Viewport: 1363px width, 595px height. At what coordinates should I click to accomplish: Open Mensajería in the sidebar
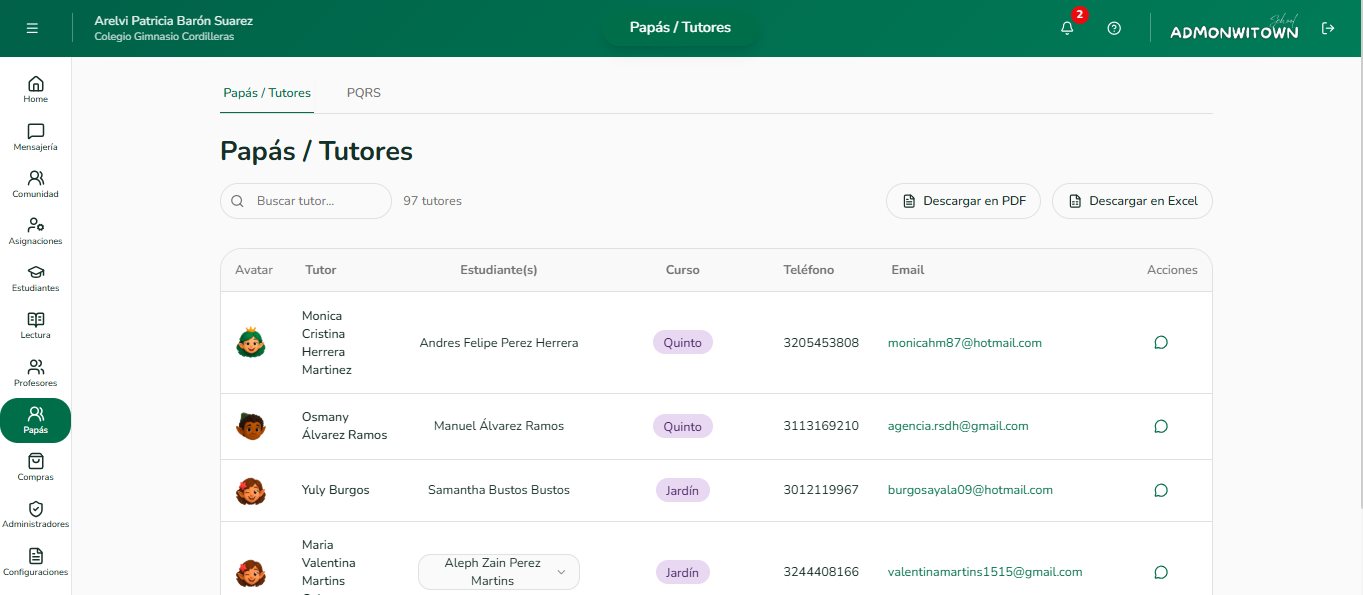(x=36, y=137)
